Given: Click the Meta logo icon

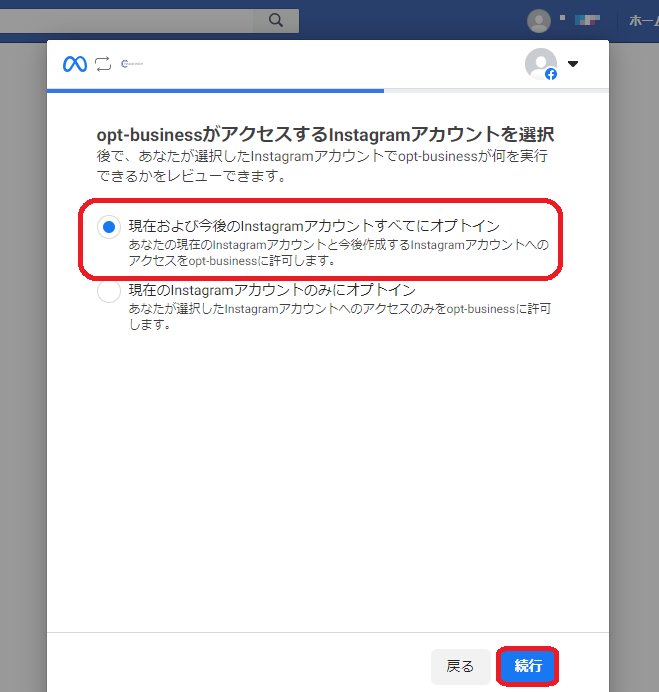Looking at the screenshot, I should click(75, 64).
